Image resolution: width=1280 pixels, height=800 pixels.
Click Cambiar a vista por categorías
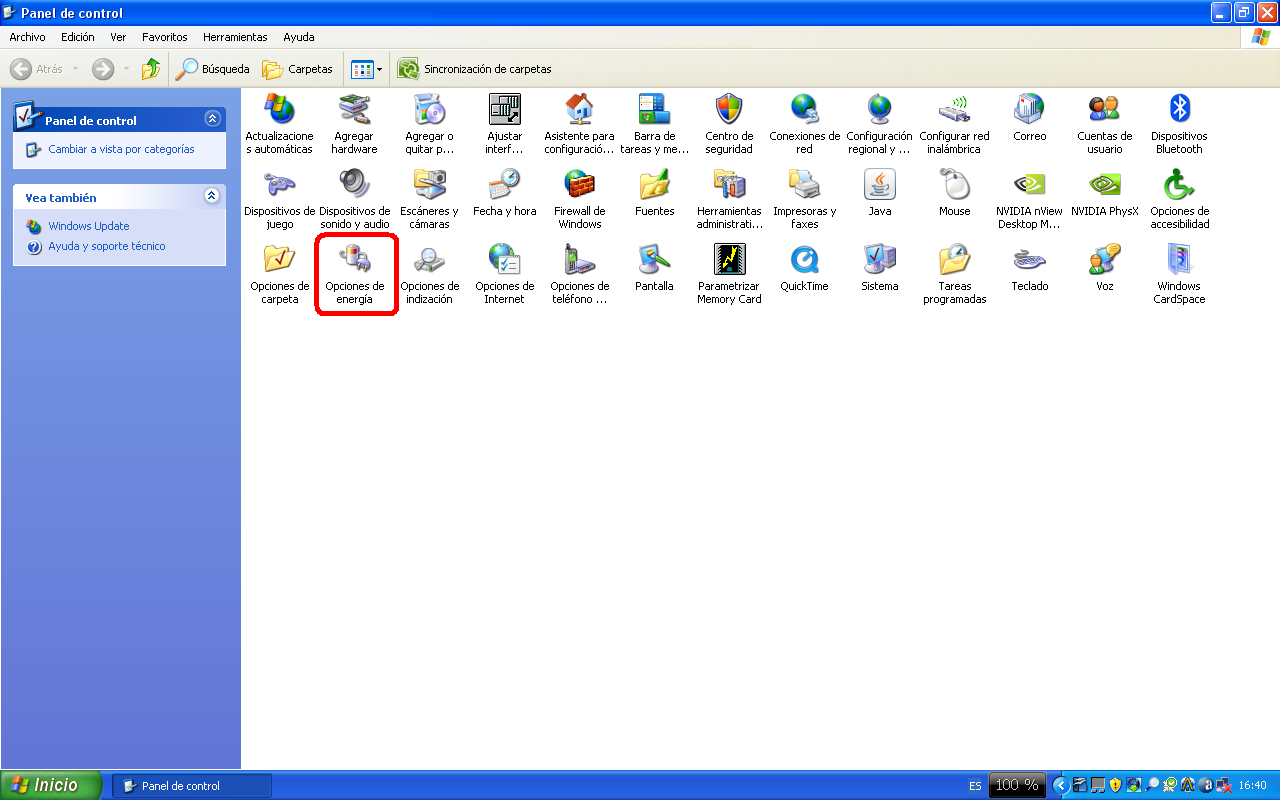121,149
